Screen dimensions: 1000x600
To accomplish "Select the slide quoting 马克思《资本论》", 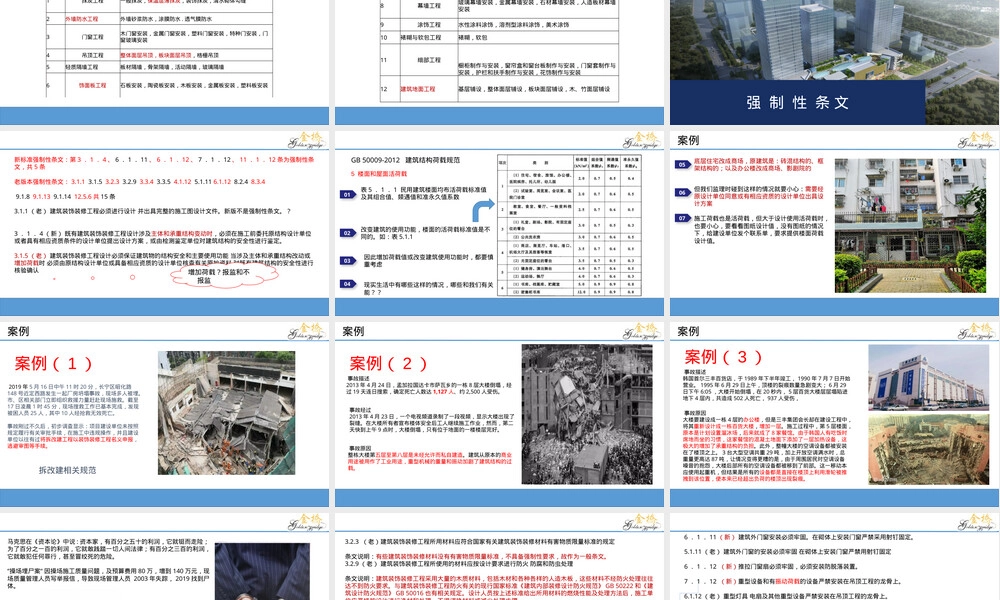I will pyautogui.click(x=165, y=557).
